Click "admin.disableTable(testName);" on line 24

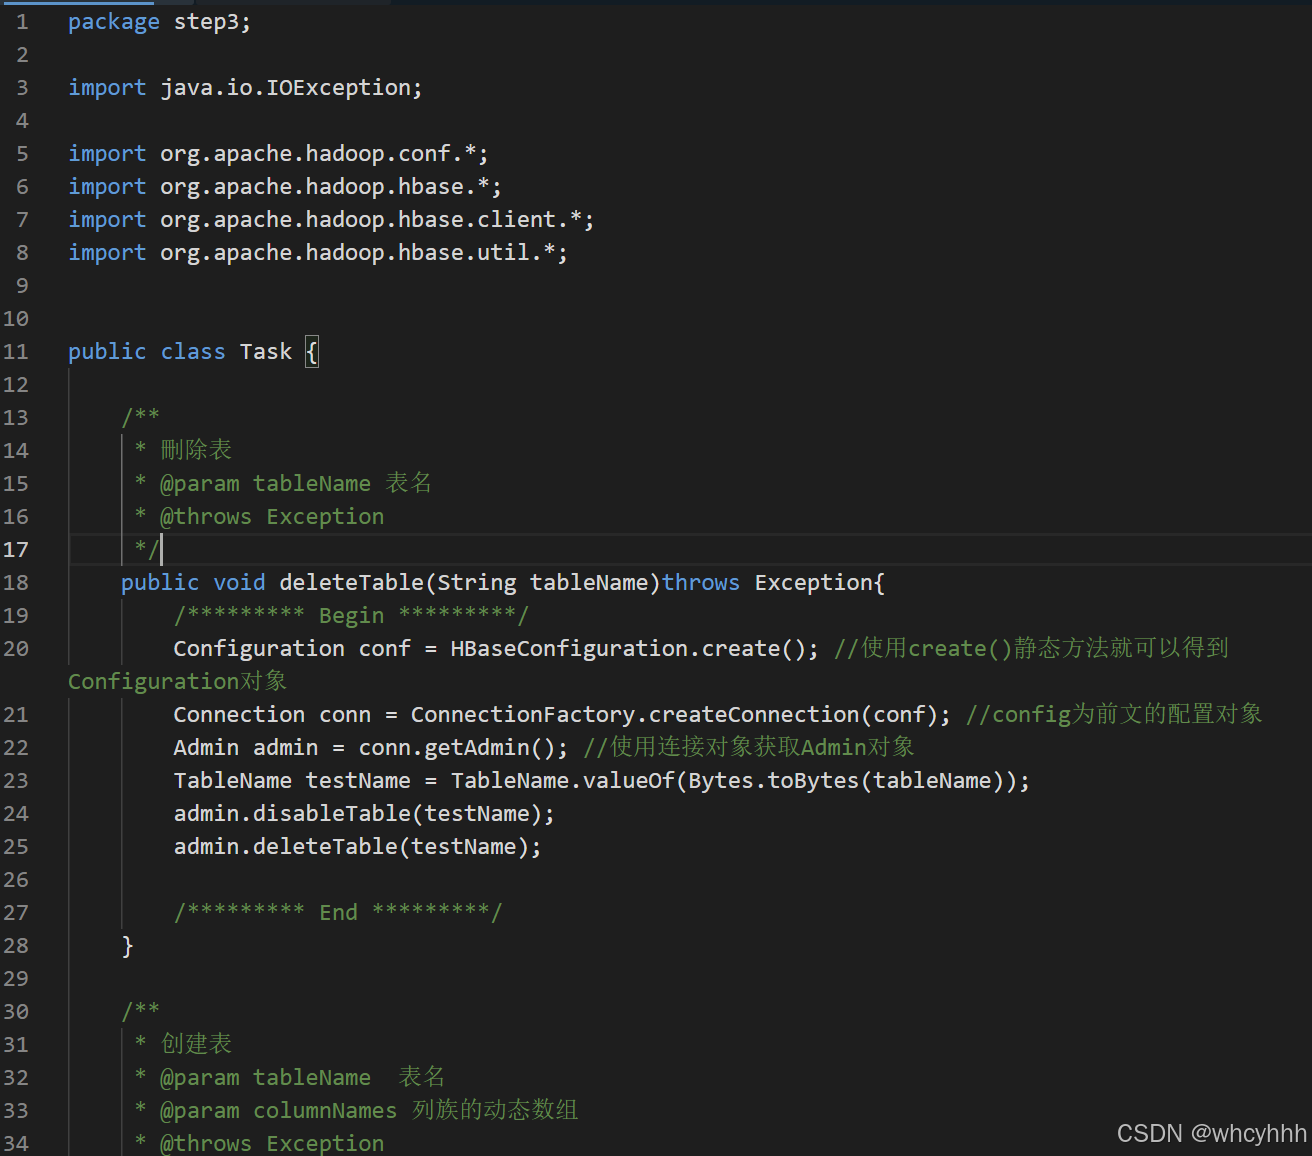point(364,814)
